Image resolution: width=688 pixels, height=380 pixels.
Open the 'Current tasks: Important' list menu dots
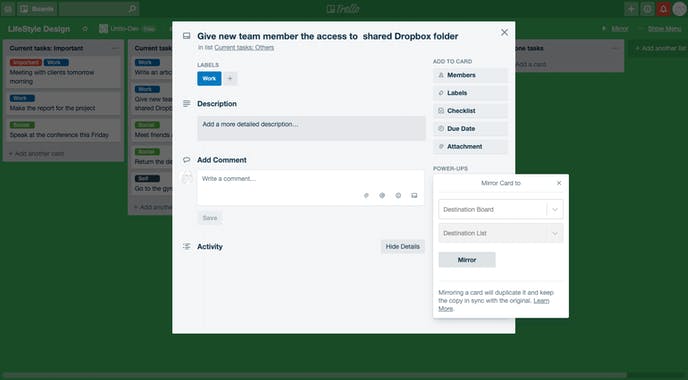(x=115, y=48)
